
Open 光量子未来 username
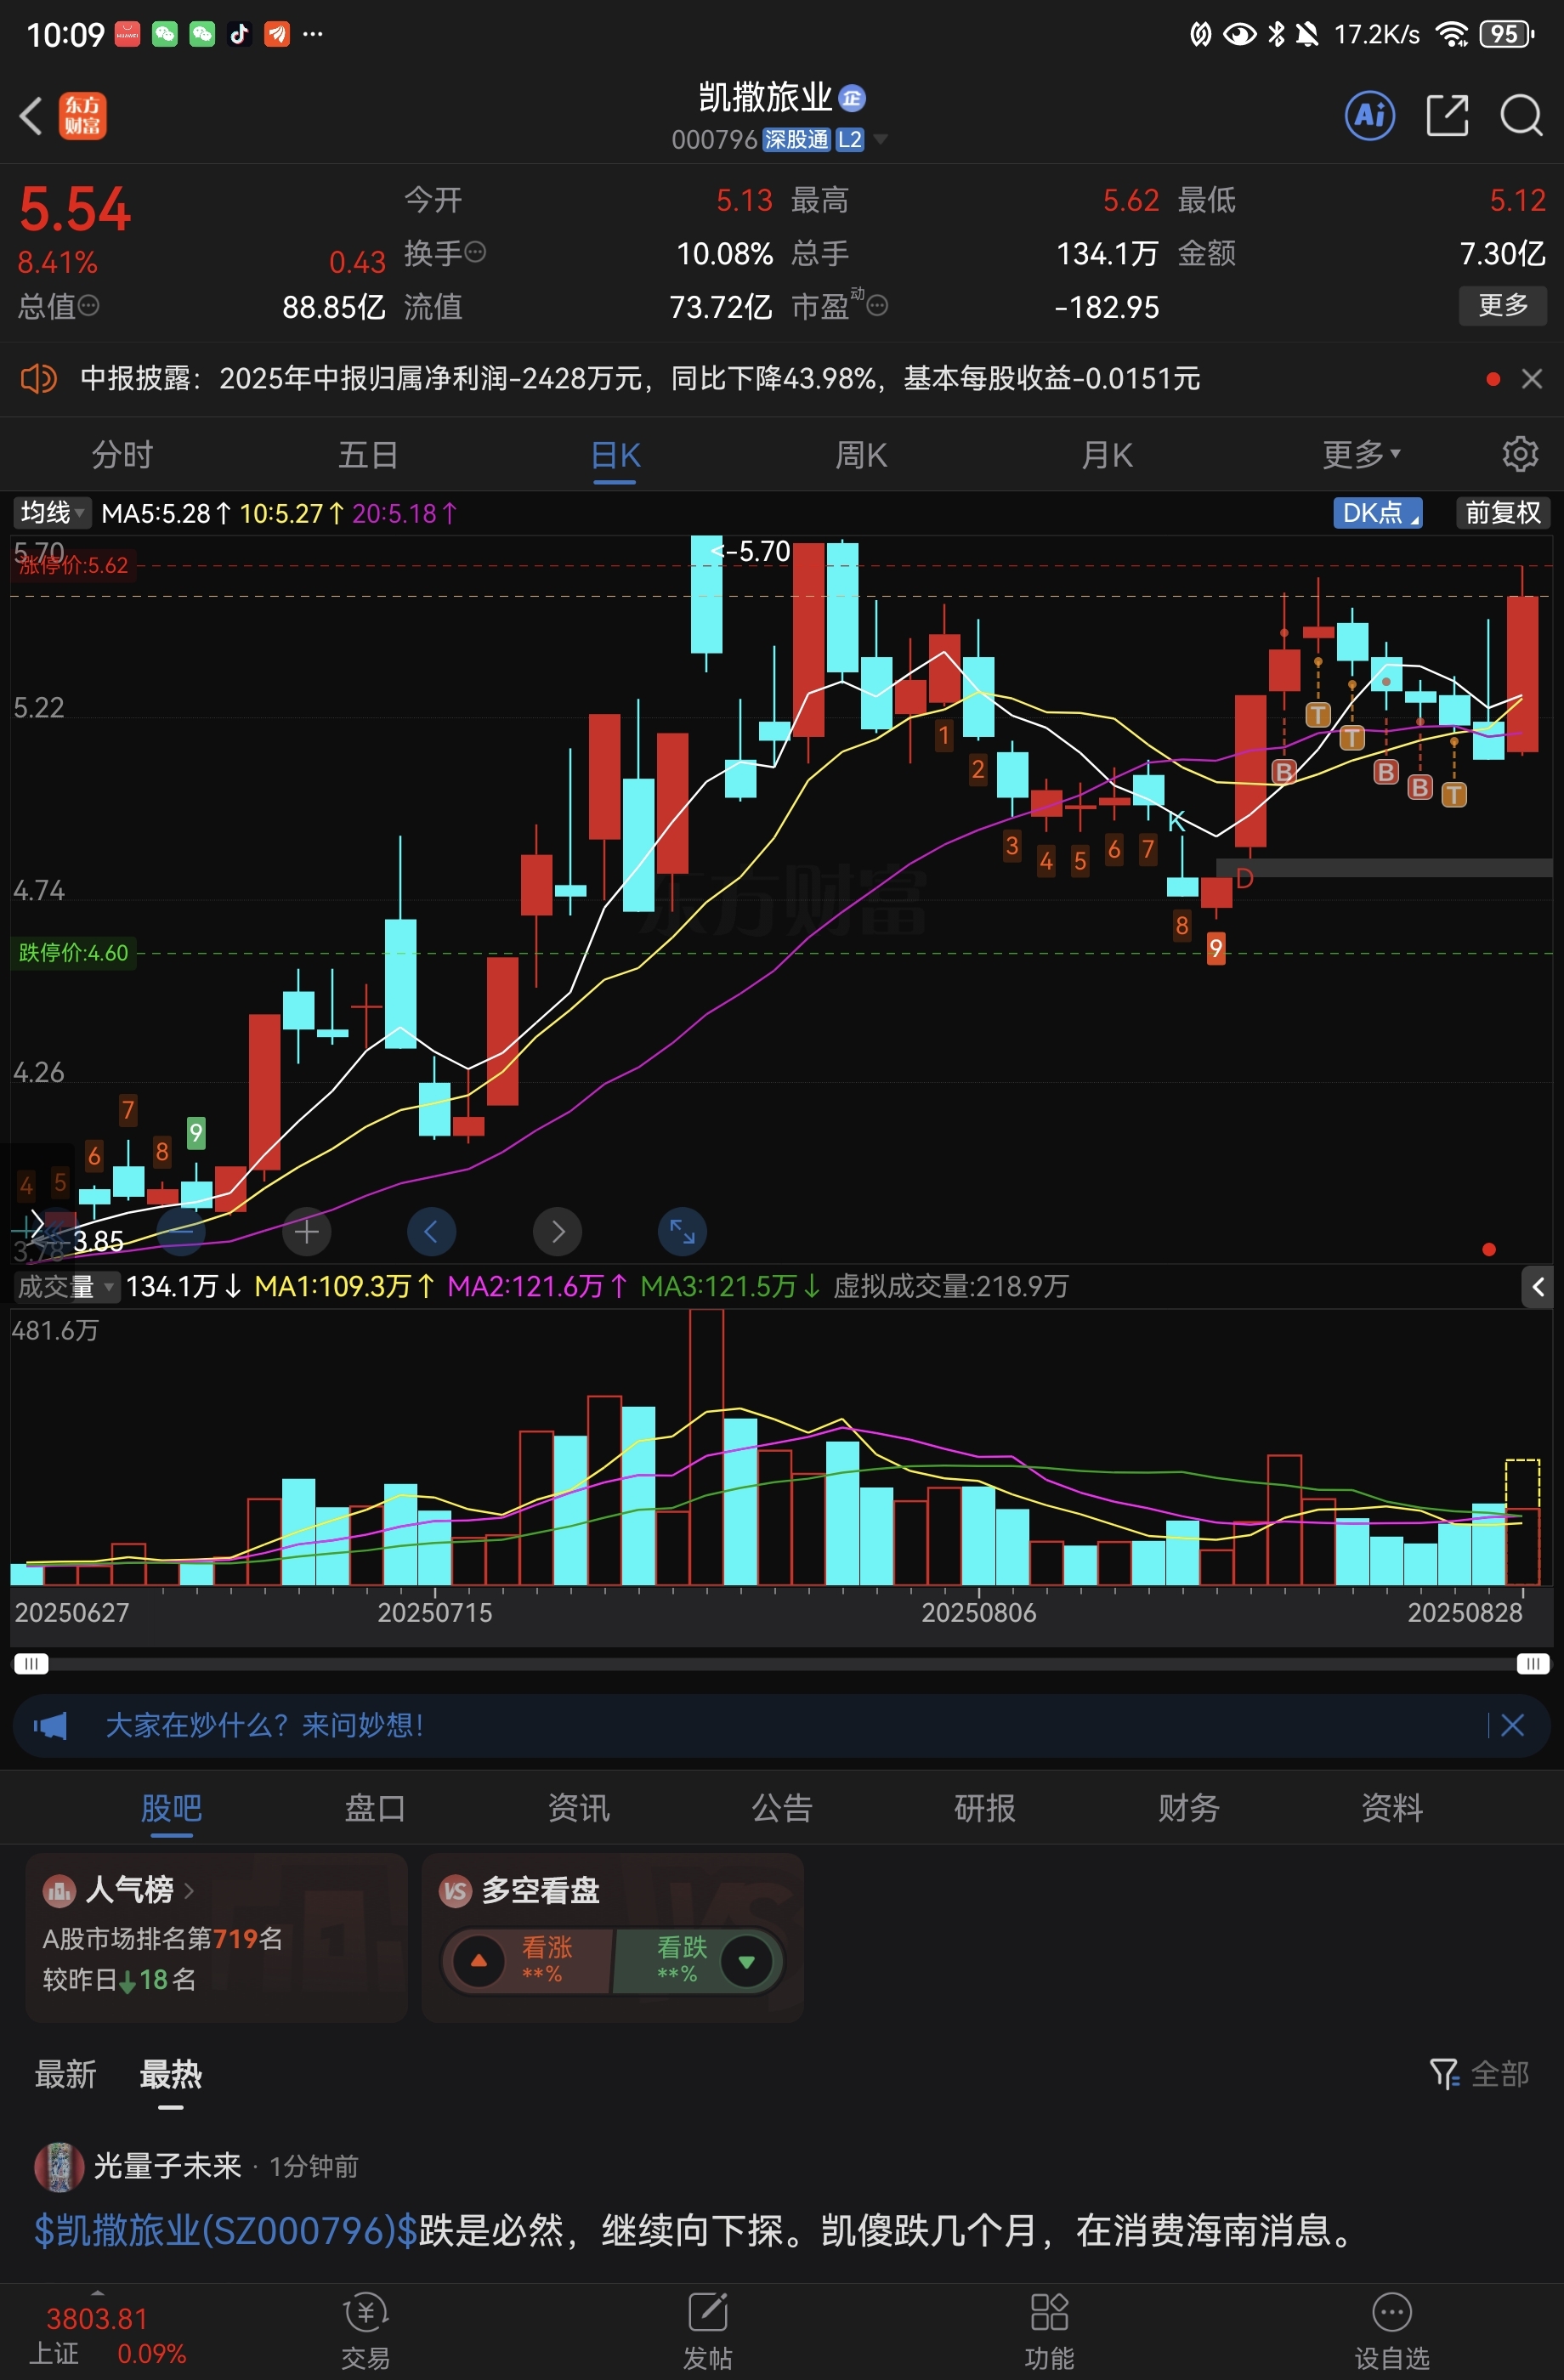[168, 2166]
